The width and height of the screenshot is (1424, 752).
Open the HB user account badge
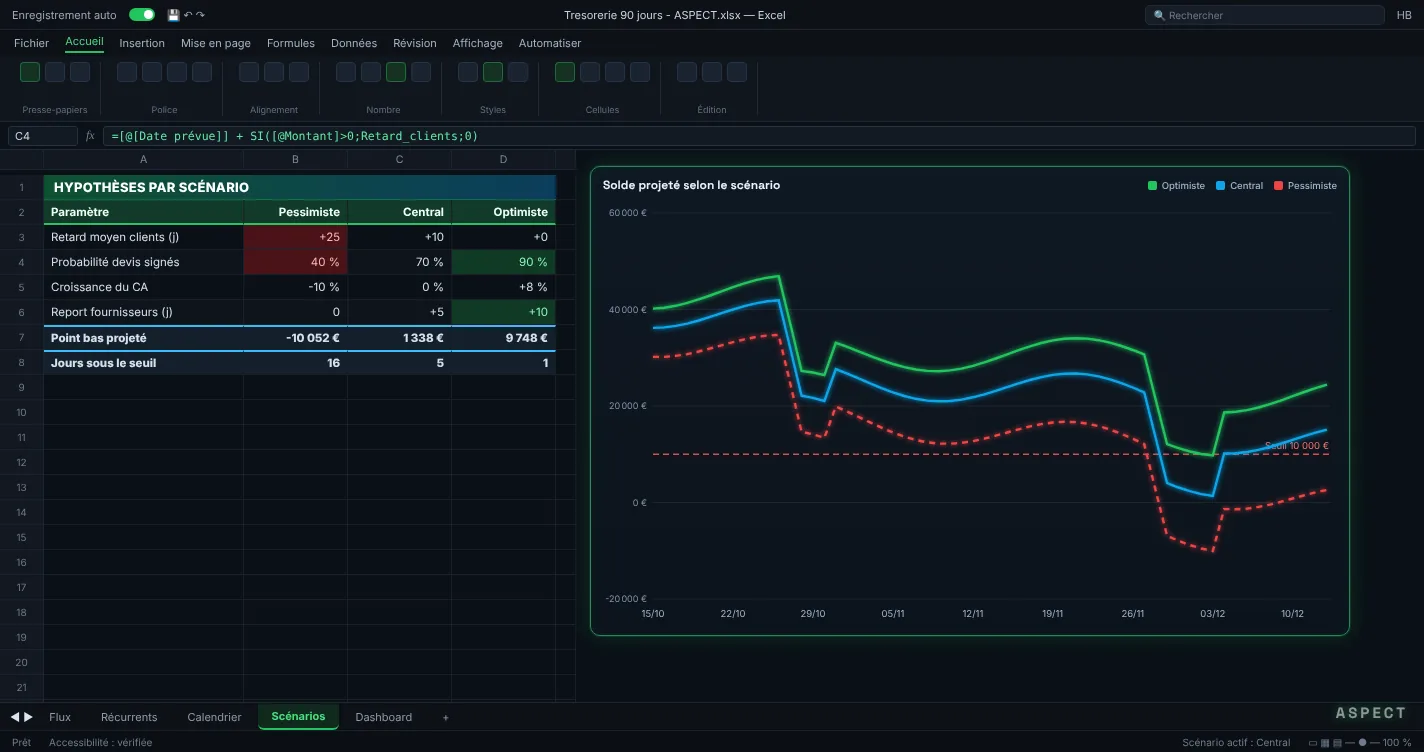[x=1404, y=15]
